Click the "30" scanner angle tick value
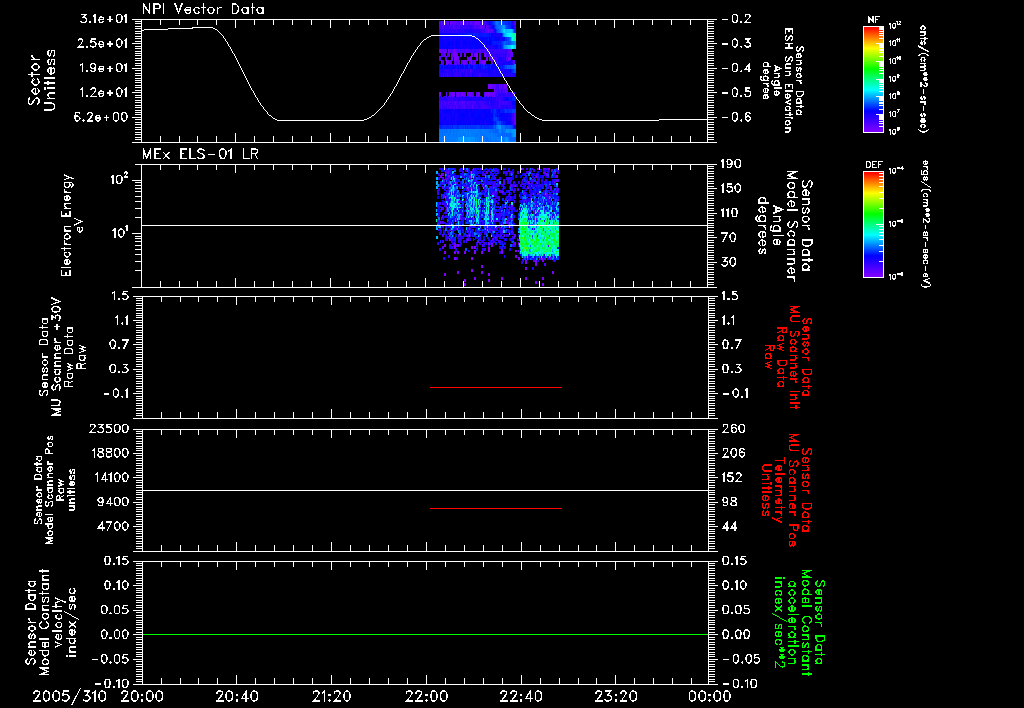The height and width of the screenshot is (708, 1024). click(x=729, y=263)
